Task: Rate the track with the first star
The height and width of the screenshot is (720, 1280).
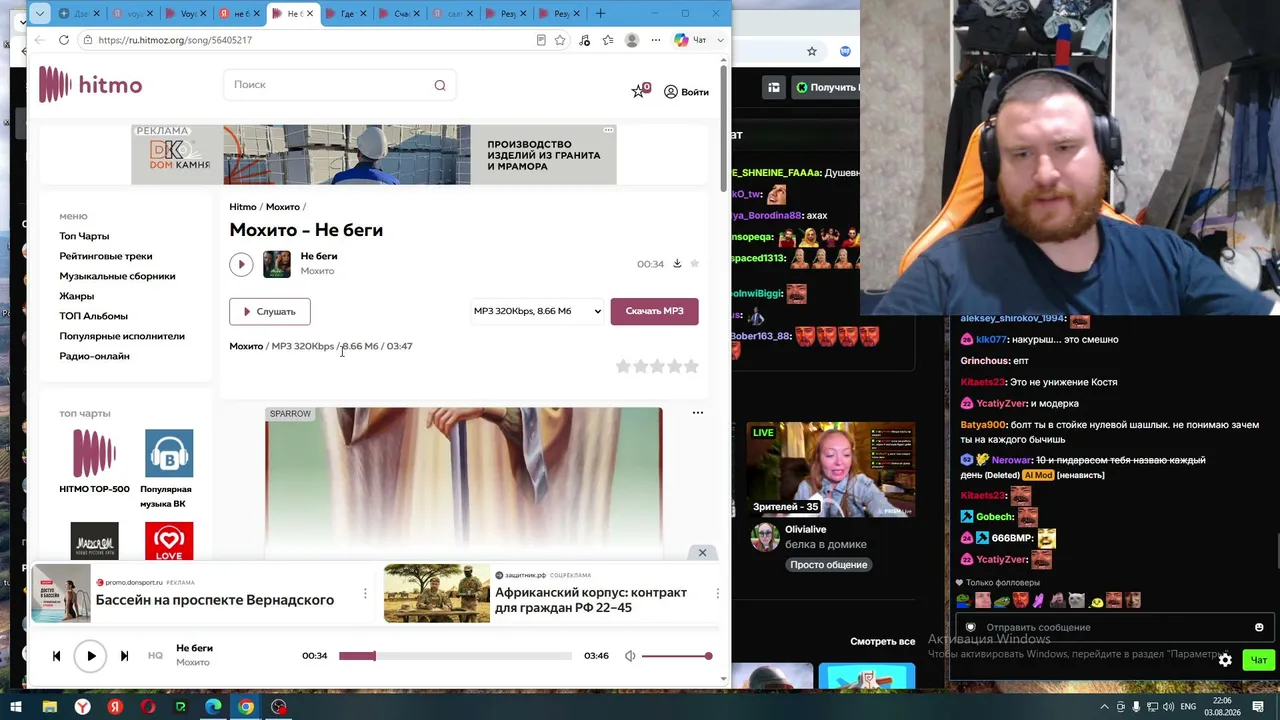Action: click(623, 367)
